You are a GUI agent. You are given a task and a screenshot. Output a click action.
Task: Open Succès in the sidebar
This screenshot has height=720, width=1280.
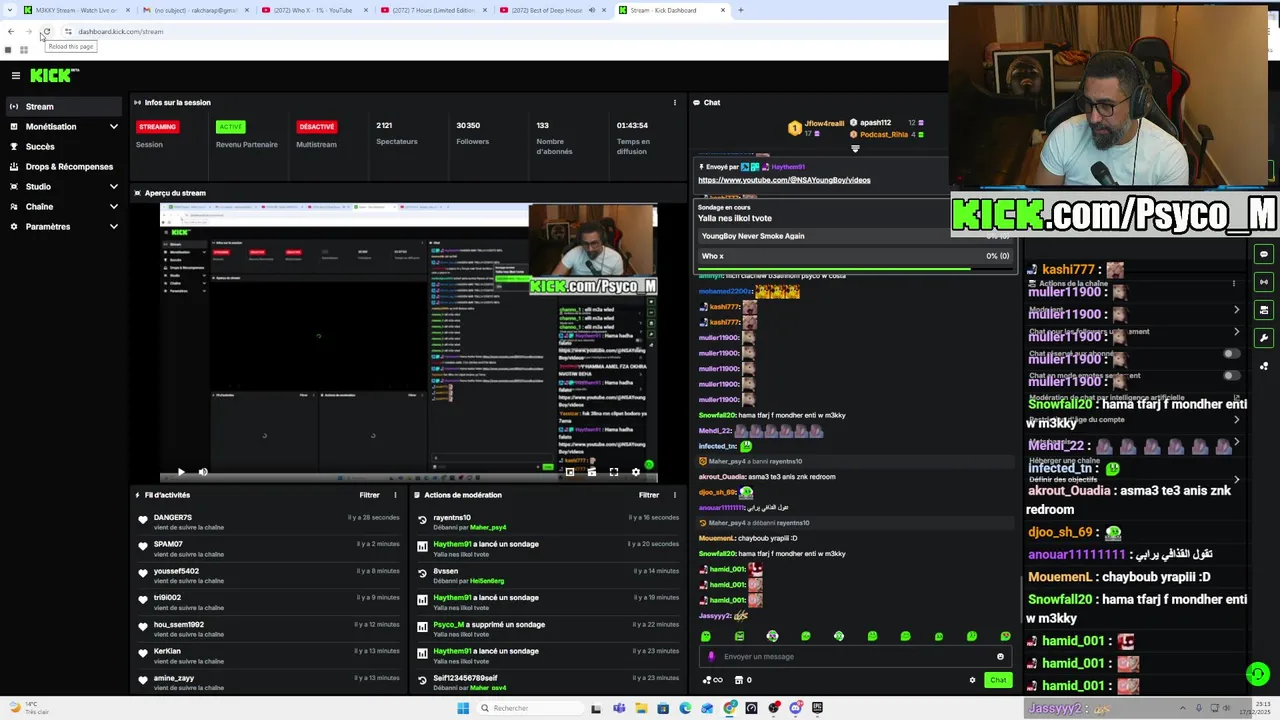pyautogui.click(x=64, y=147)
